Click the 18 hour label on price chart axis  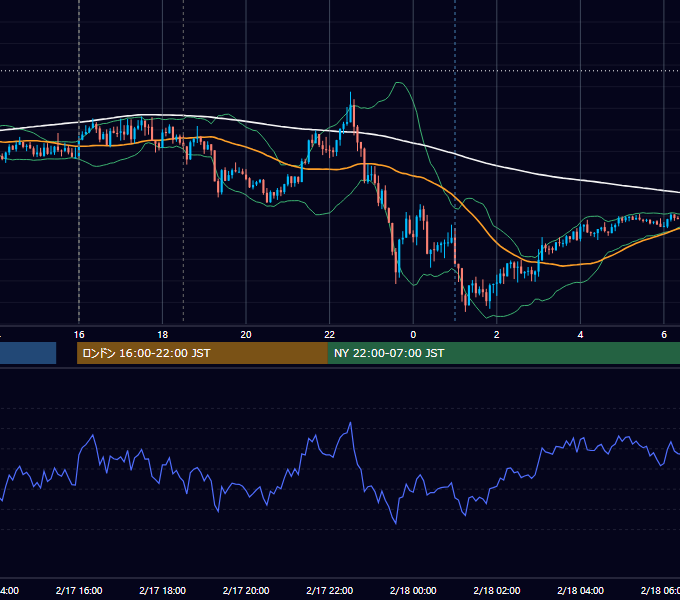[x=162, y=335]
